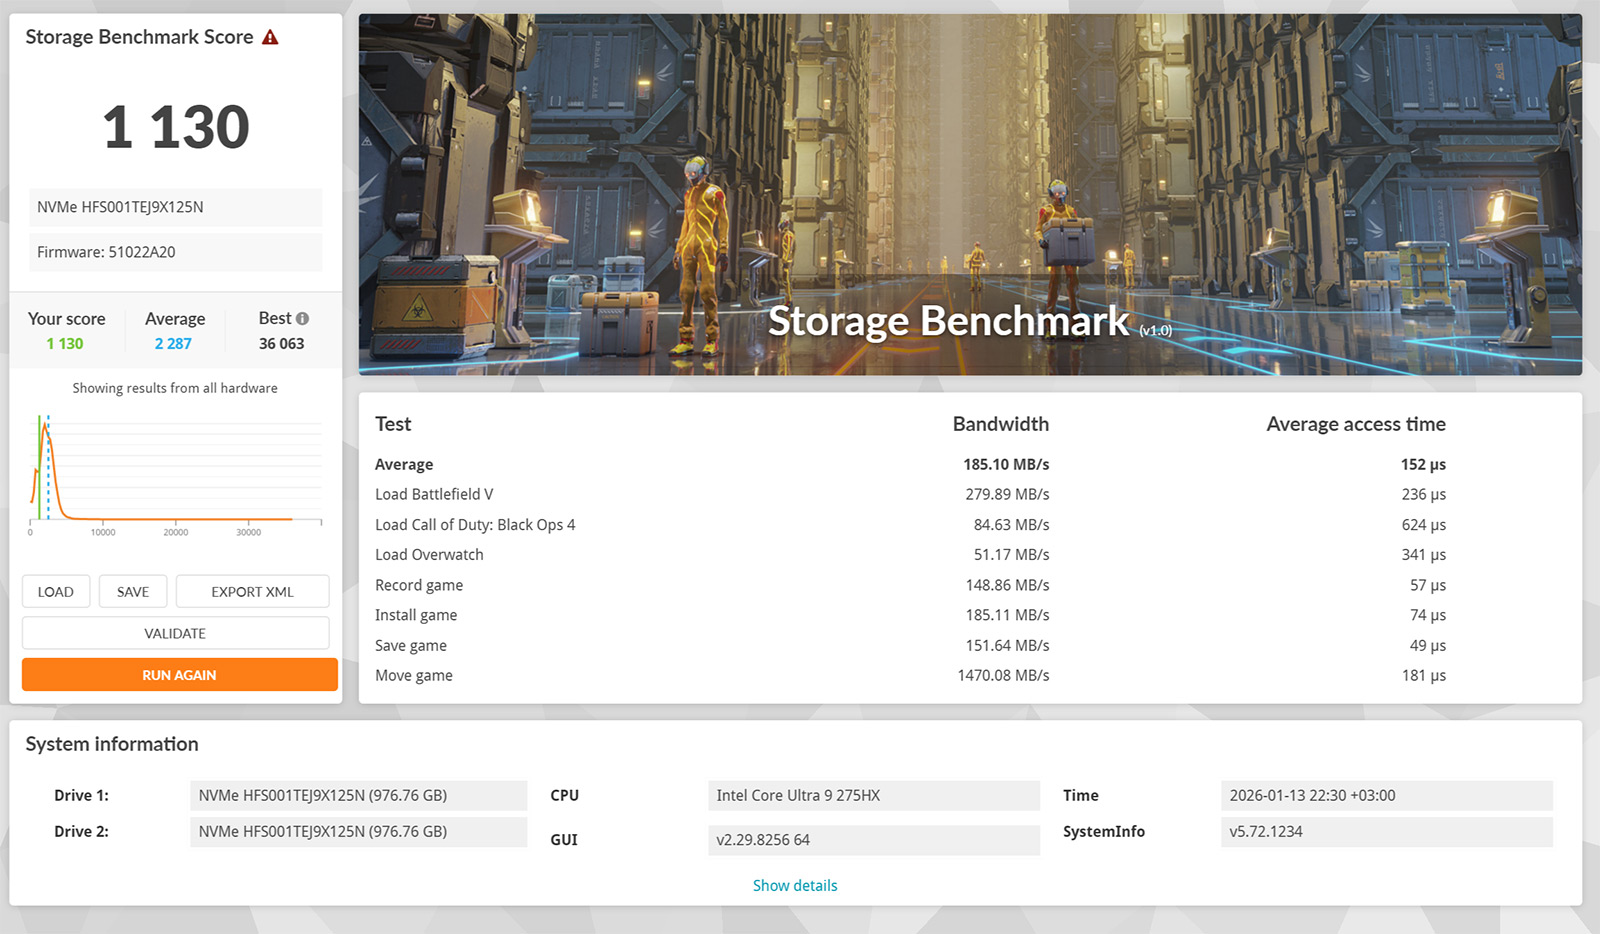Click the GUI version v2.29.8256 field

pyautogui.click(x=873, y=840)
